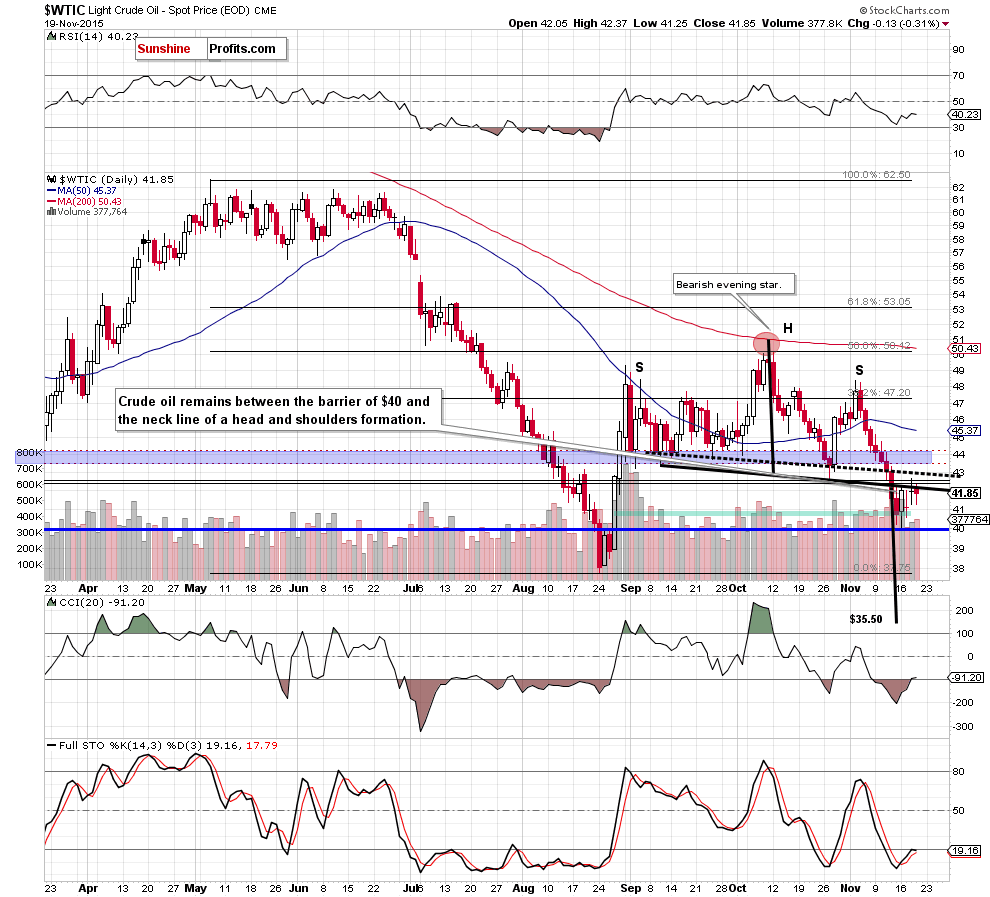The height and width of the screenshot is (897, 990).
Task: Click the line icon before Full STO label
Action: click(x=51, y=745)
